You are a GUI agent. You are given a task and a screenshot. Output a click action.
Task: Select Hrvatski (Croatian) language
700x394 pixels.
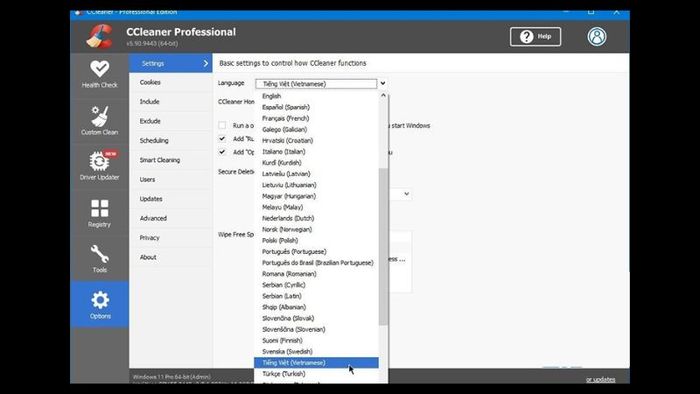317,141
